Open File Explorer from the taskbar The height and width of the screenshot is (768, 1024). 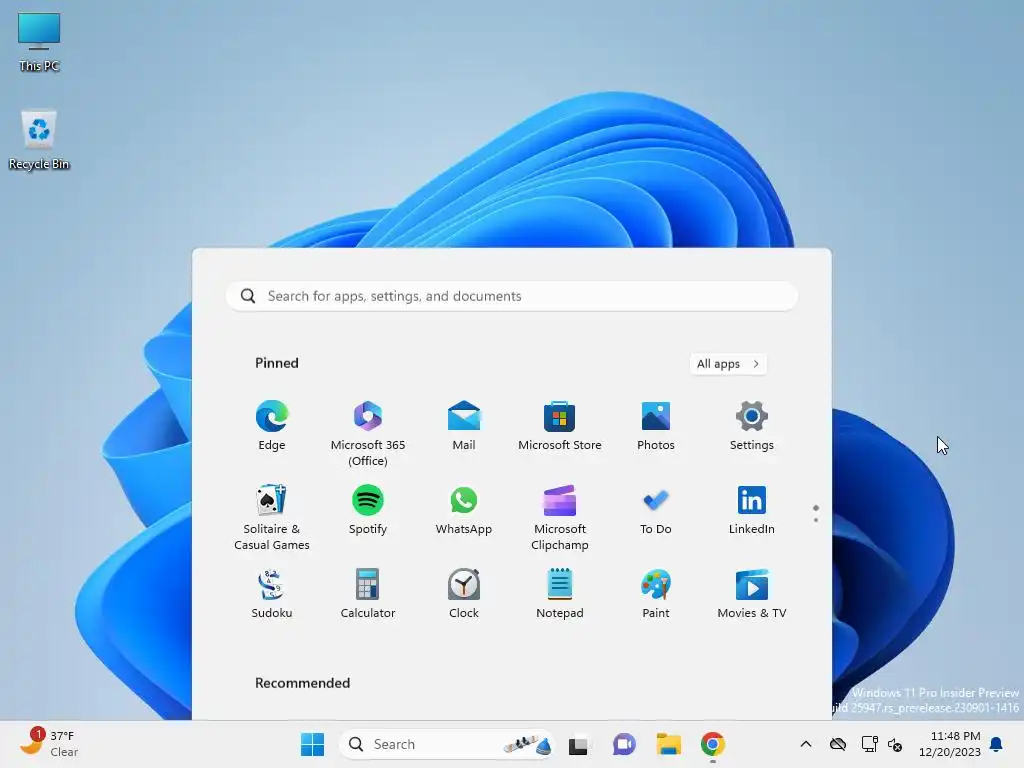point(669,744)
